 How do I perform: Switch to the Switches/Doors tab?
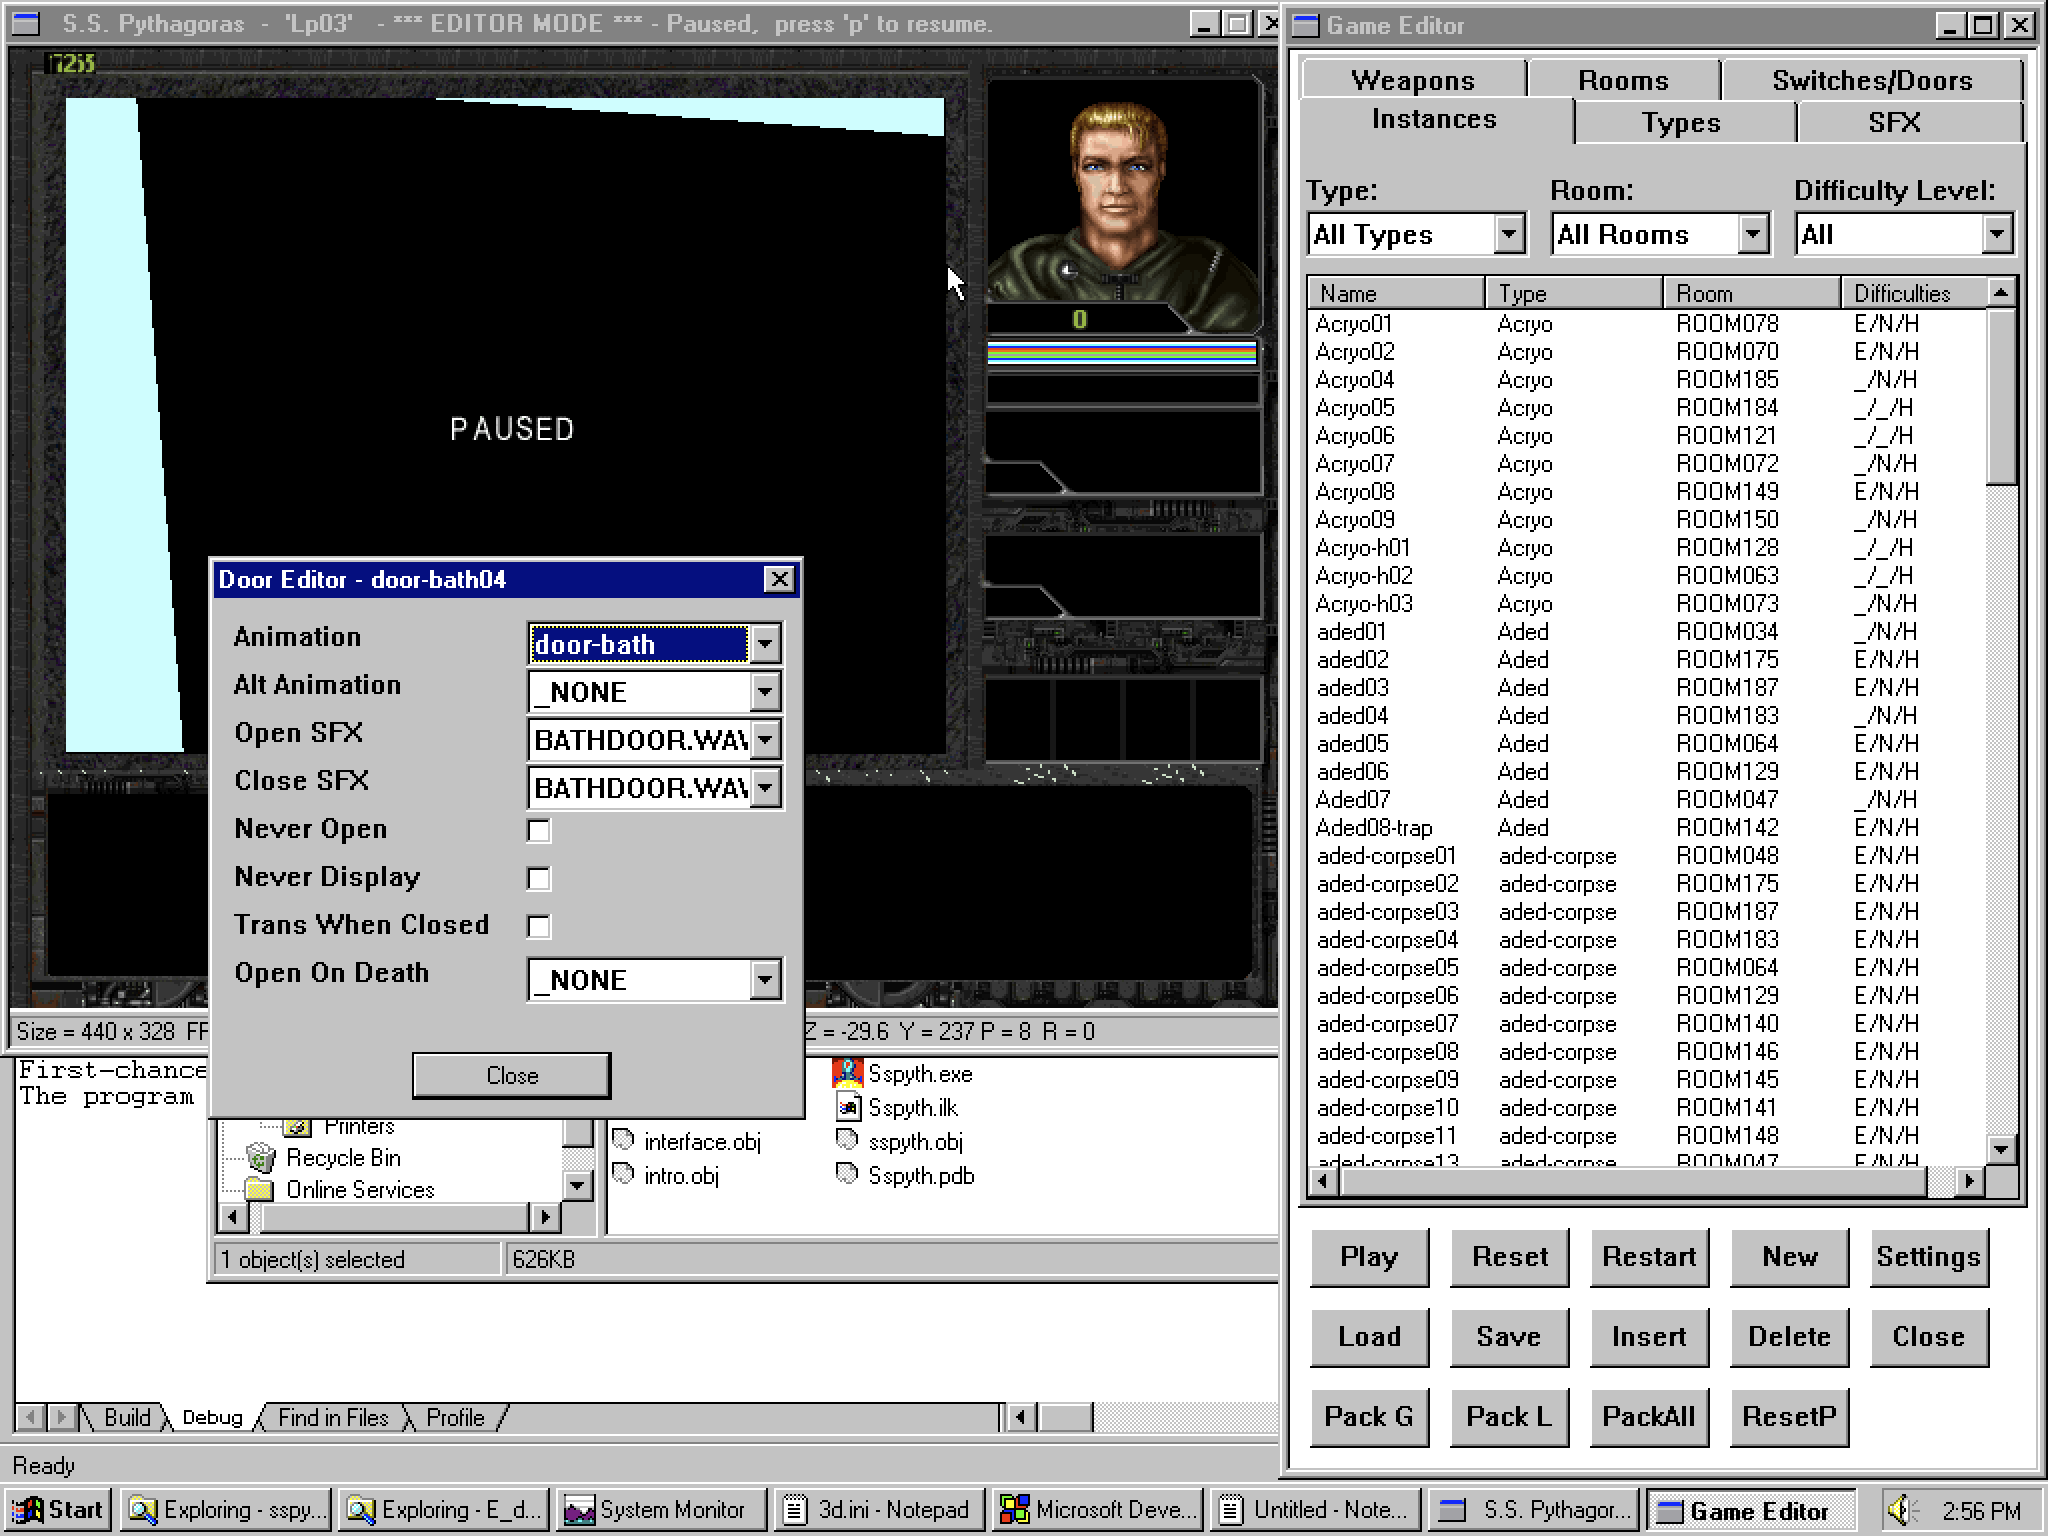click(x=1872, y=79)
